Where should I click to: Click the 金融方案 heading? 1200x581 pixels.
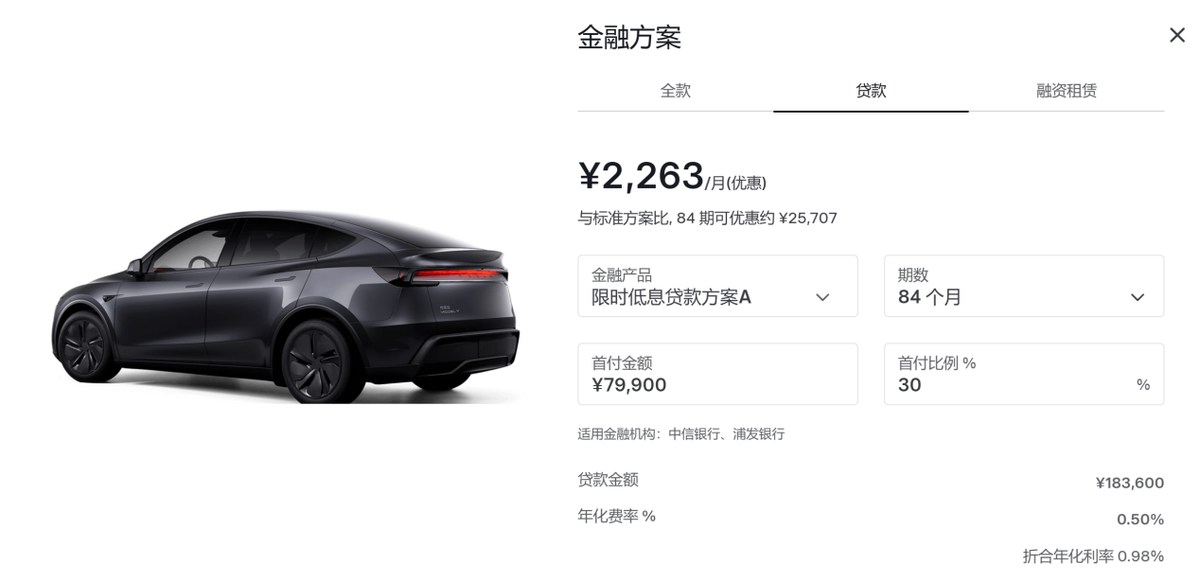[630, 38]
